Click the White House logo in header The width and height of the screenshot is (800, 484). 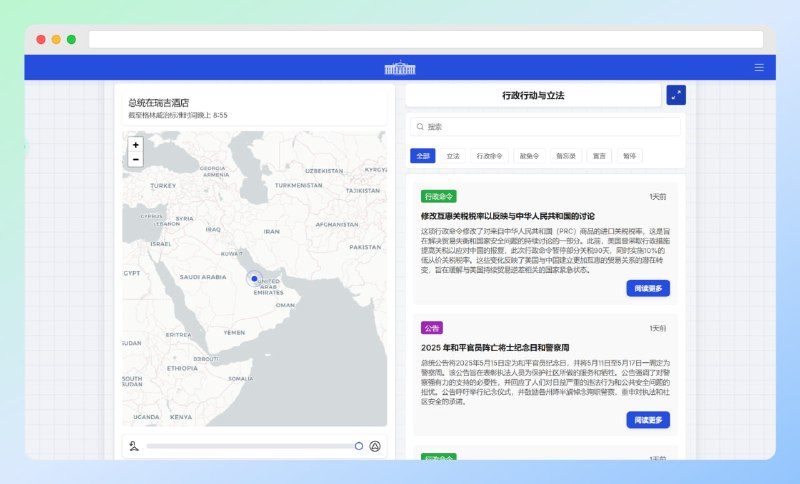[x=398, y=68]
